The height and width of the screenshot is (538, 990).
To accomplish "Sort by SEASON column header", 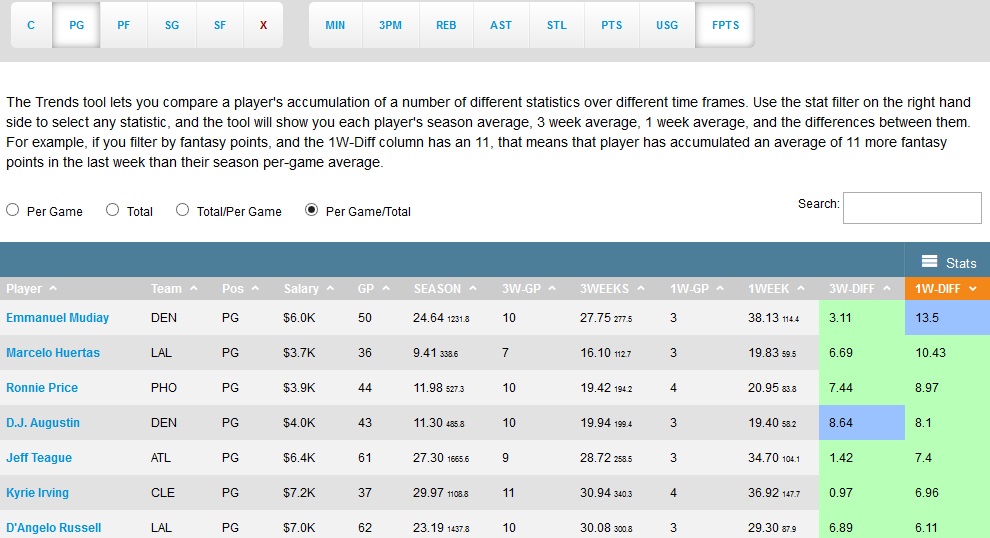I will (445, 289).
